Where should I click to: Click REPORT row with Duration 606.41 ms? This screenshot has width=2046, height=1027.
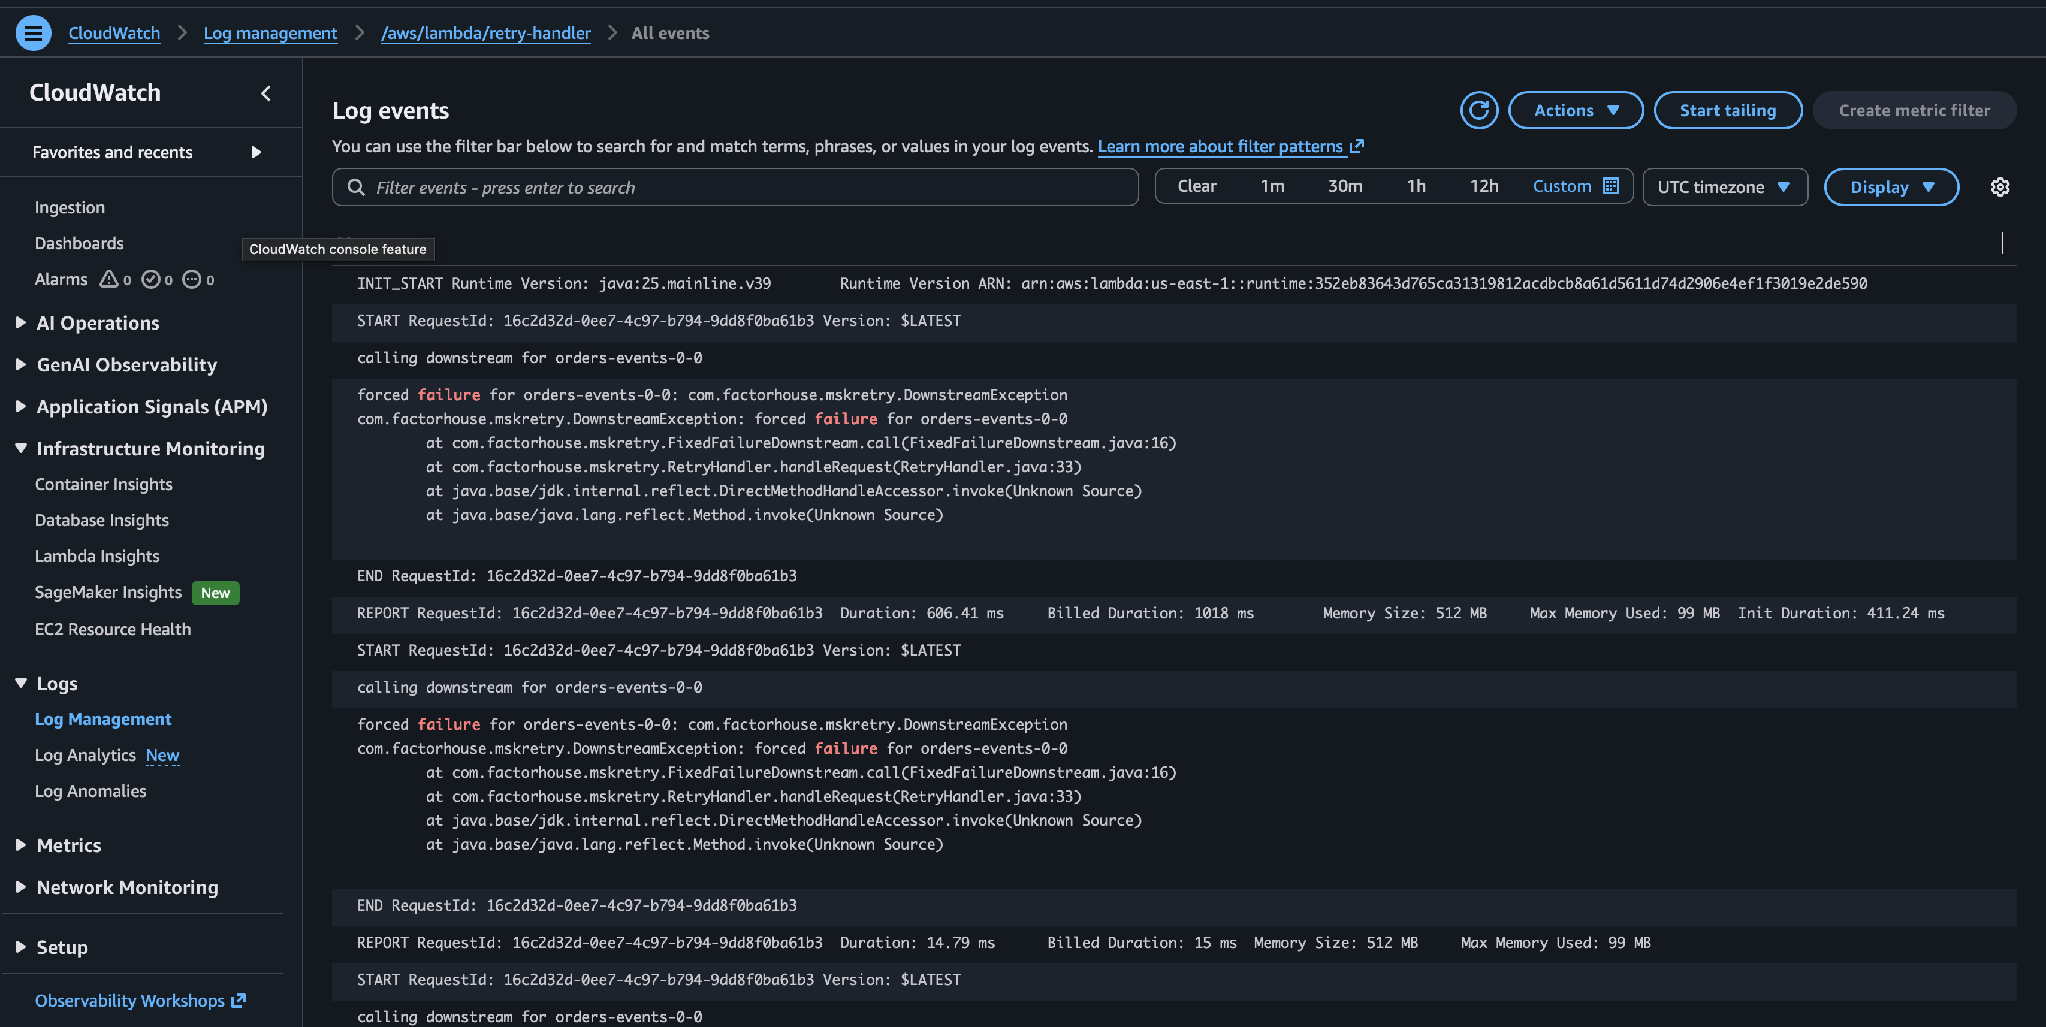click(1174, 613)
